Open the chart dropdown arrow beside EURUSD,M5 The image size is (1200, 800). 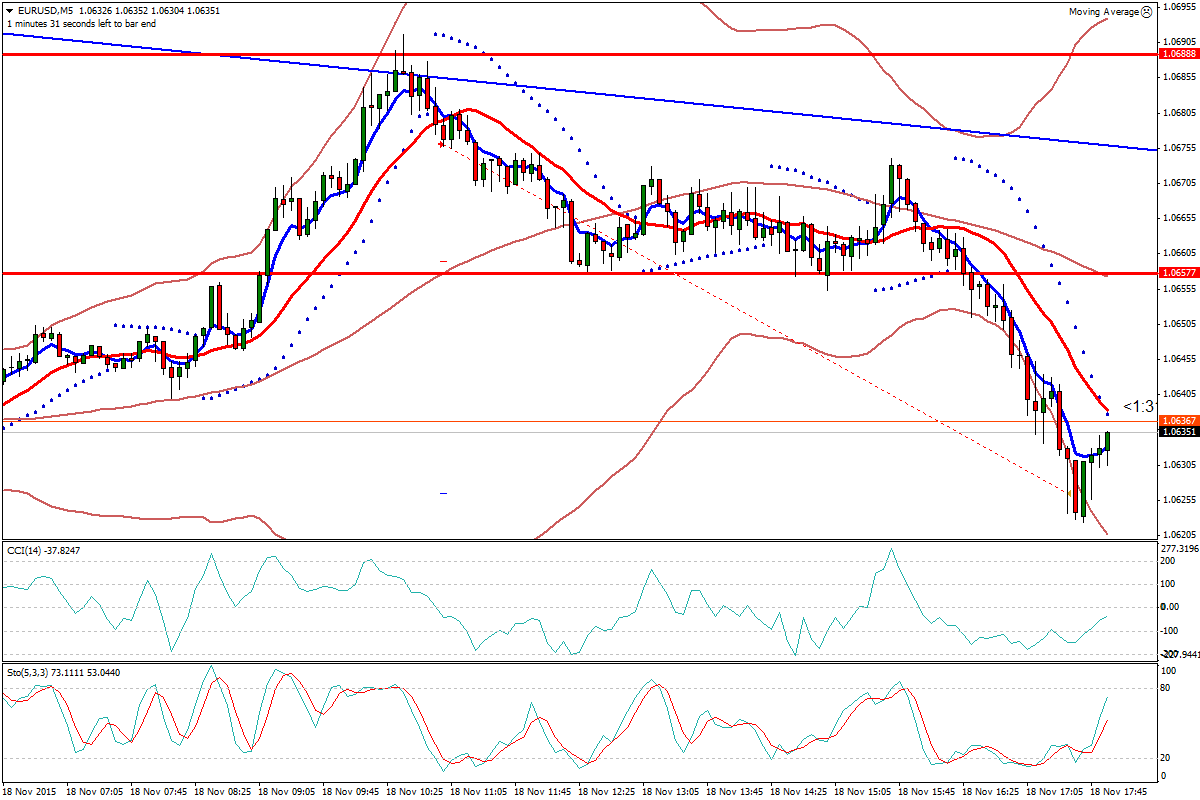pyautogui.click(x=9, y=10)
